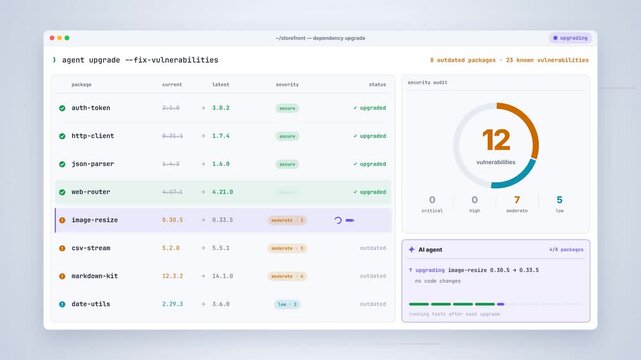Click the package column header
This screenshot has height=360, width=641.
point(81,85)
